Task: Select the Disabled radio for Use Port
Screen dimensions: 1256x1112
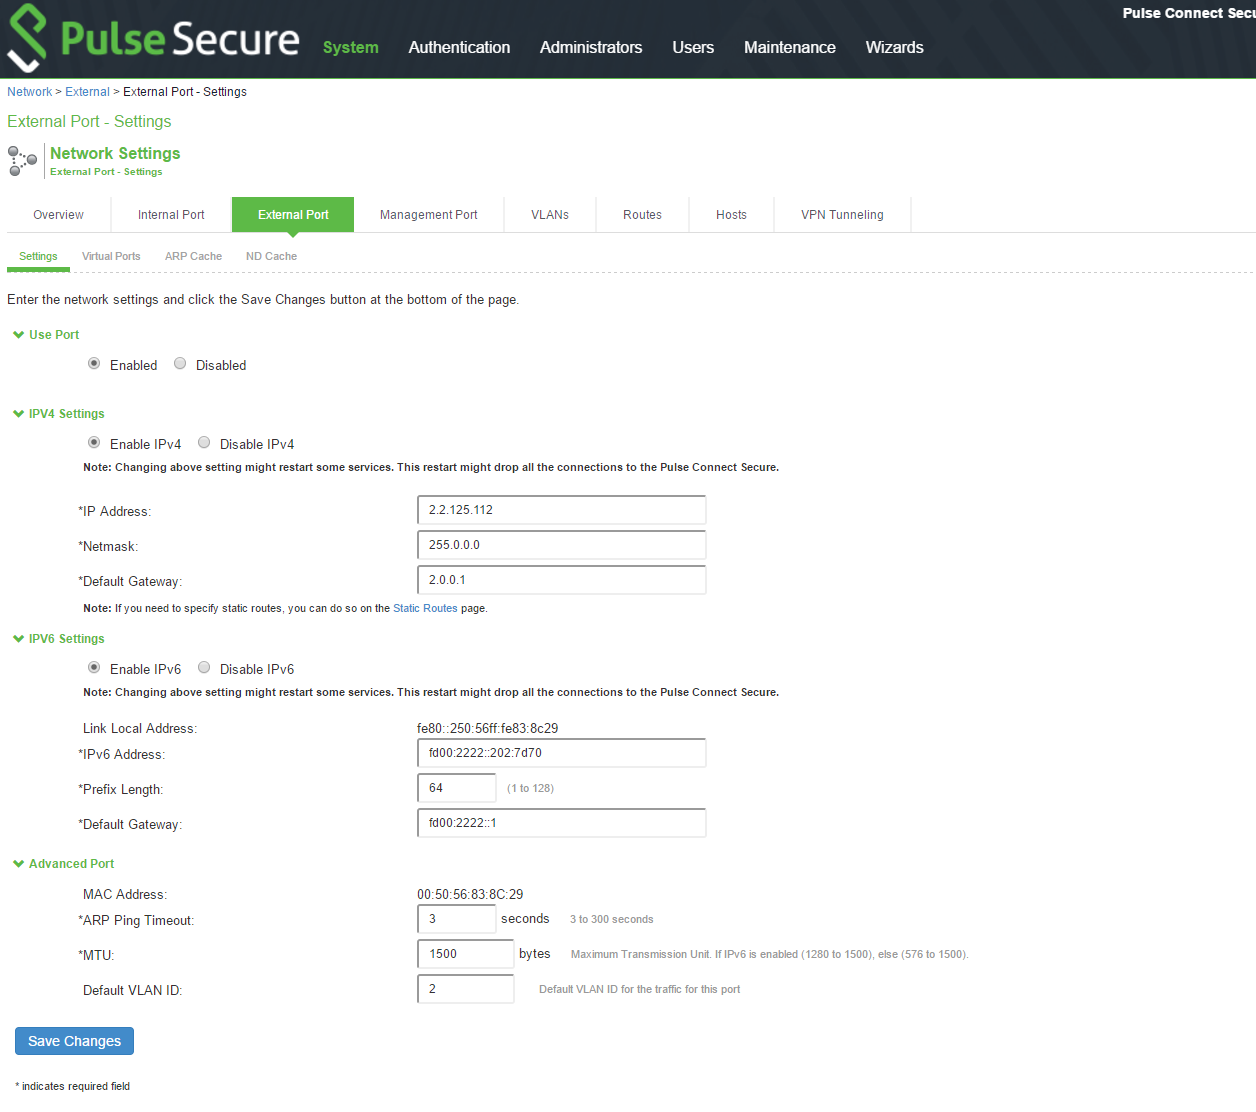Action: pyautogui.click(x=180, y=364)
